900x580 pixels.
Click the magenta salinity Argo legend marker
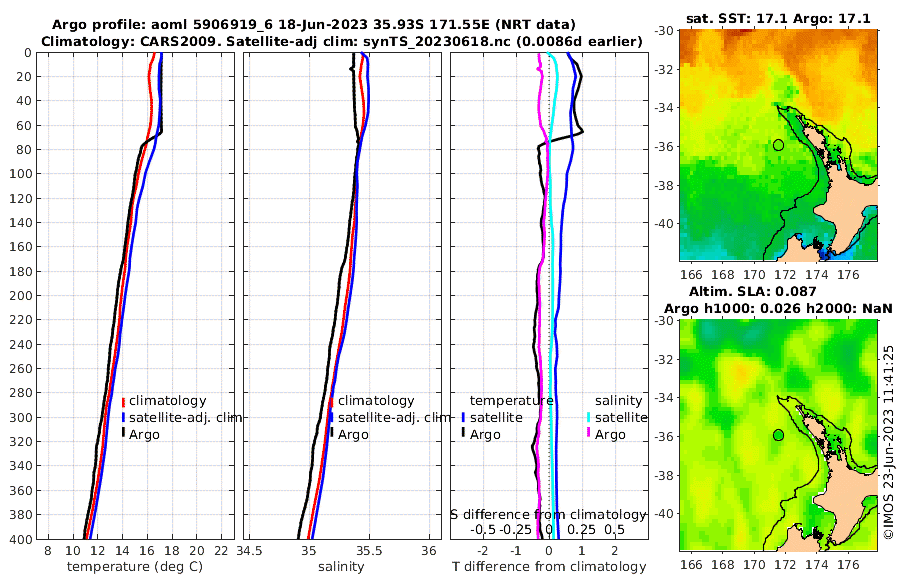click(x=588, y=433)
